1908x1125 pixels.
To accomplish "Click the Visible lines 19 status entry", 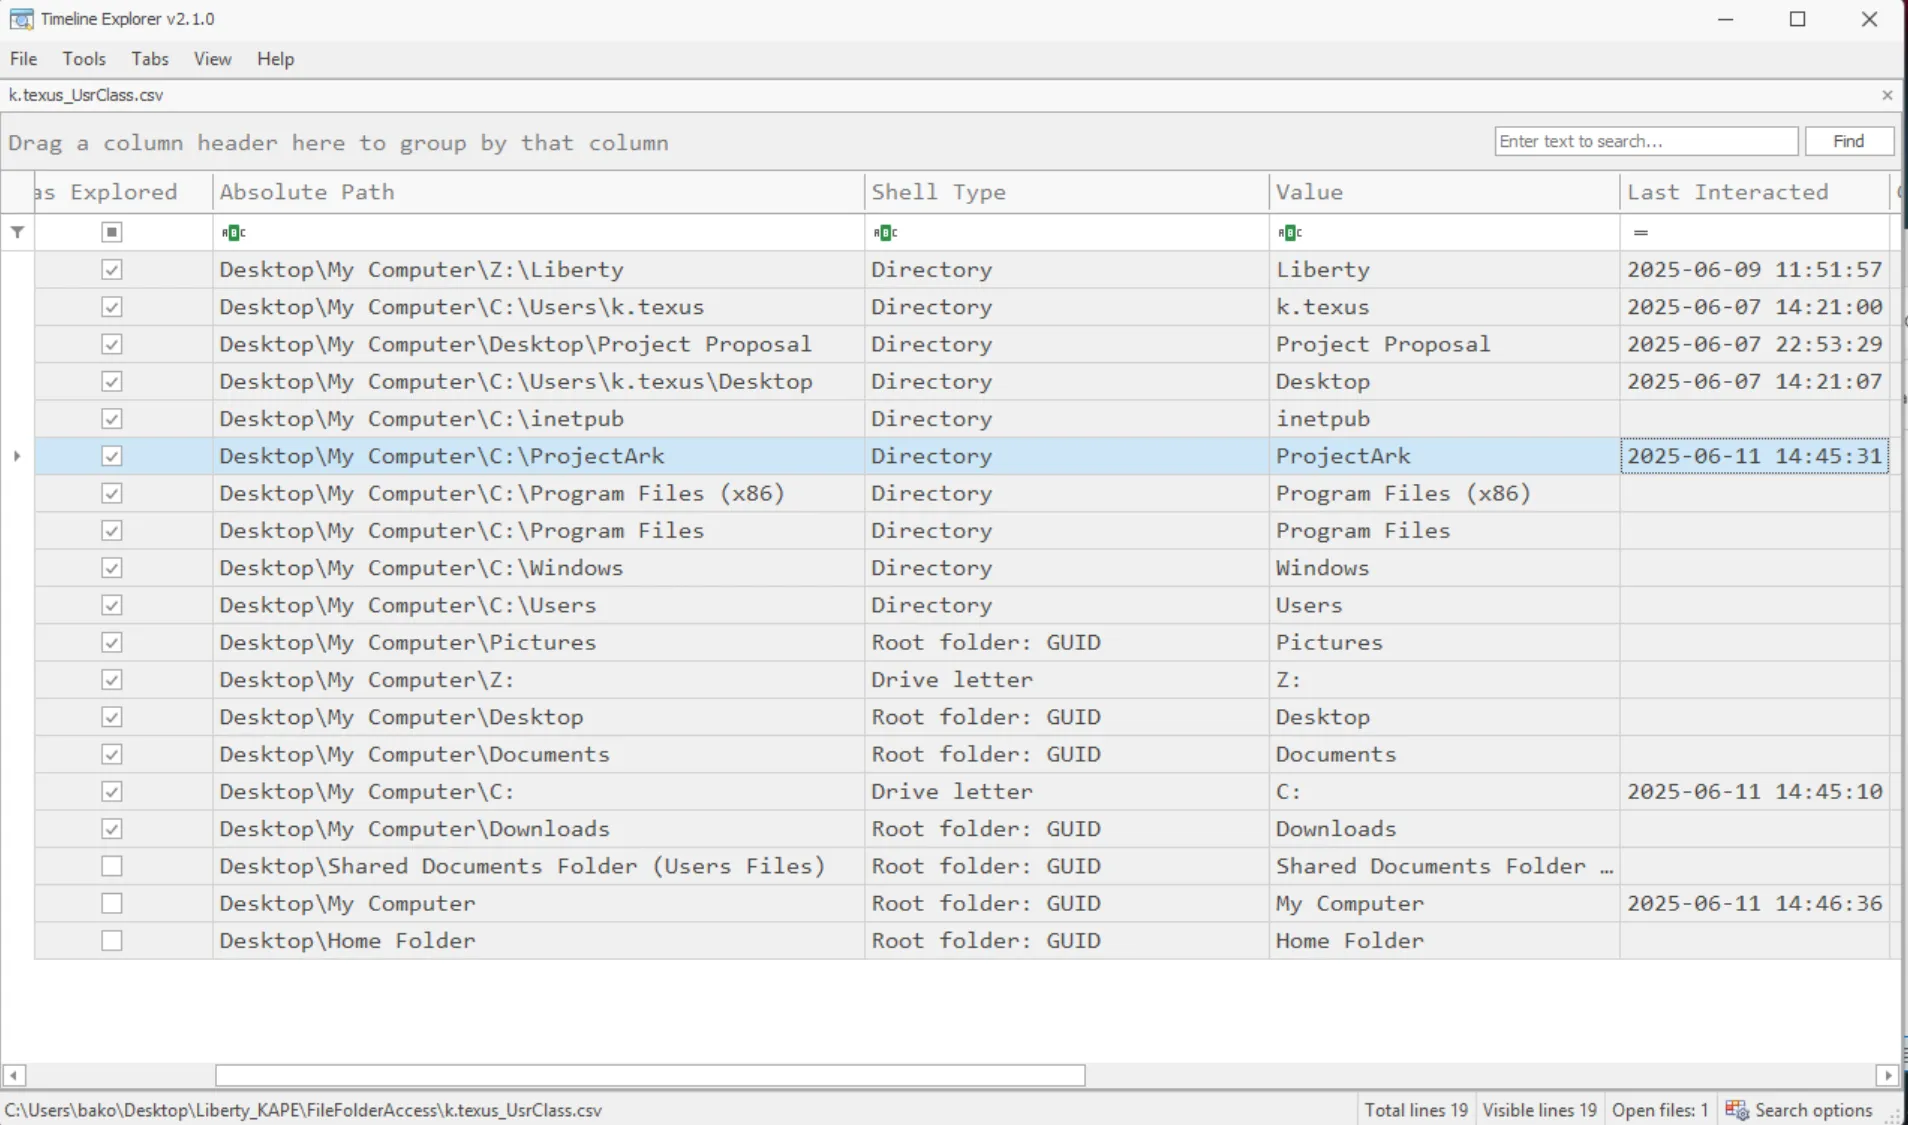I will pos(1539,1110).
